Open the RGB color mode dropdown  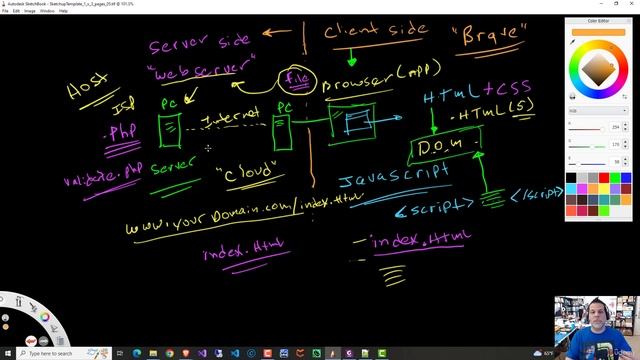point(598,111)
